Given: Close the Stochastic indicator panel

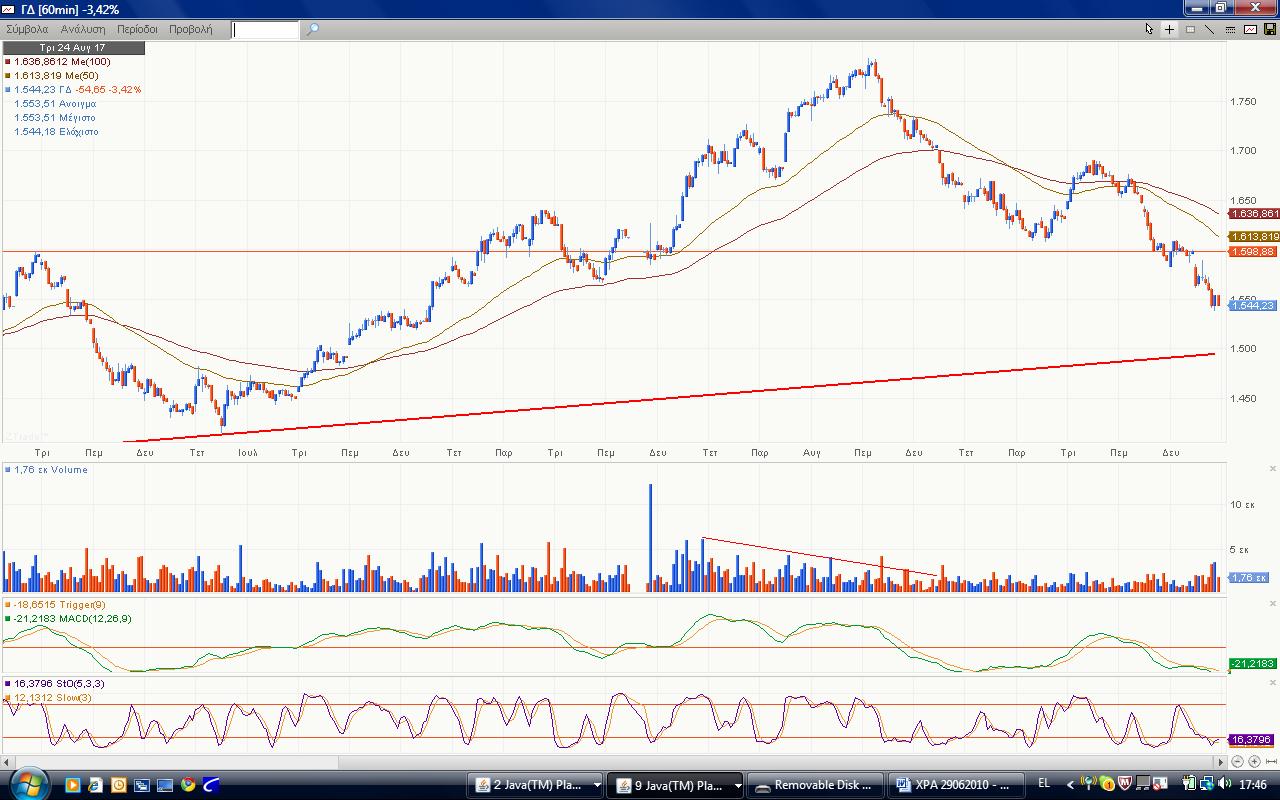Looking at the screenshot, I should point(1273,682).
